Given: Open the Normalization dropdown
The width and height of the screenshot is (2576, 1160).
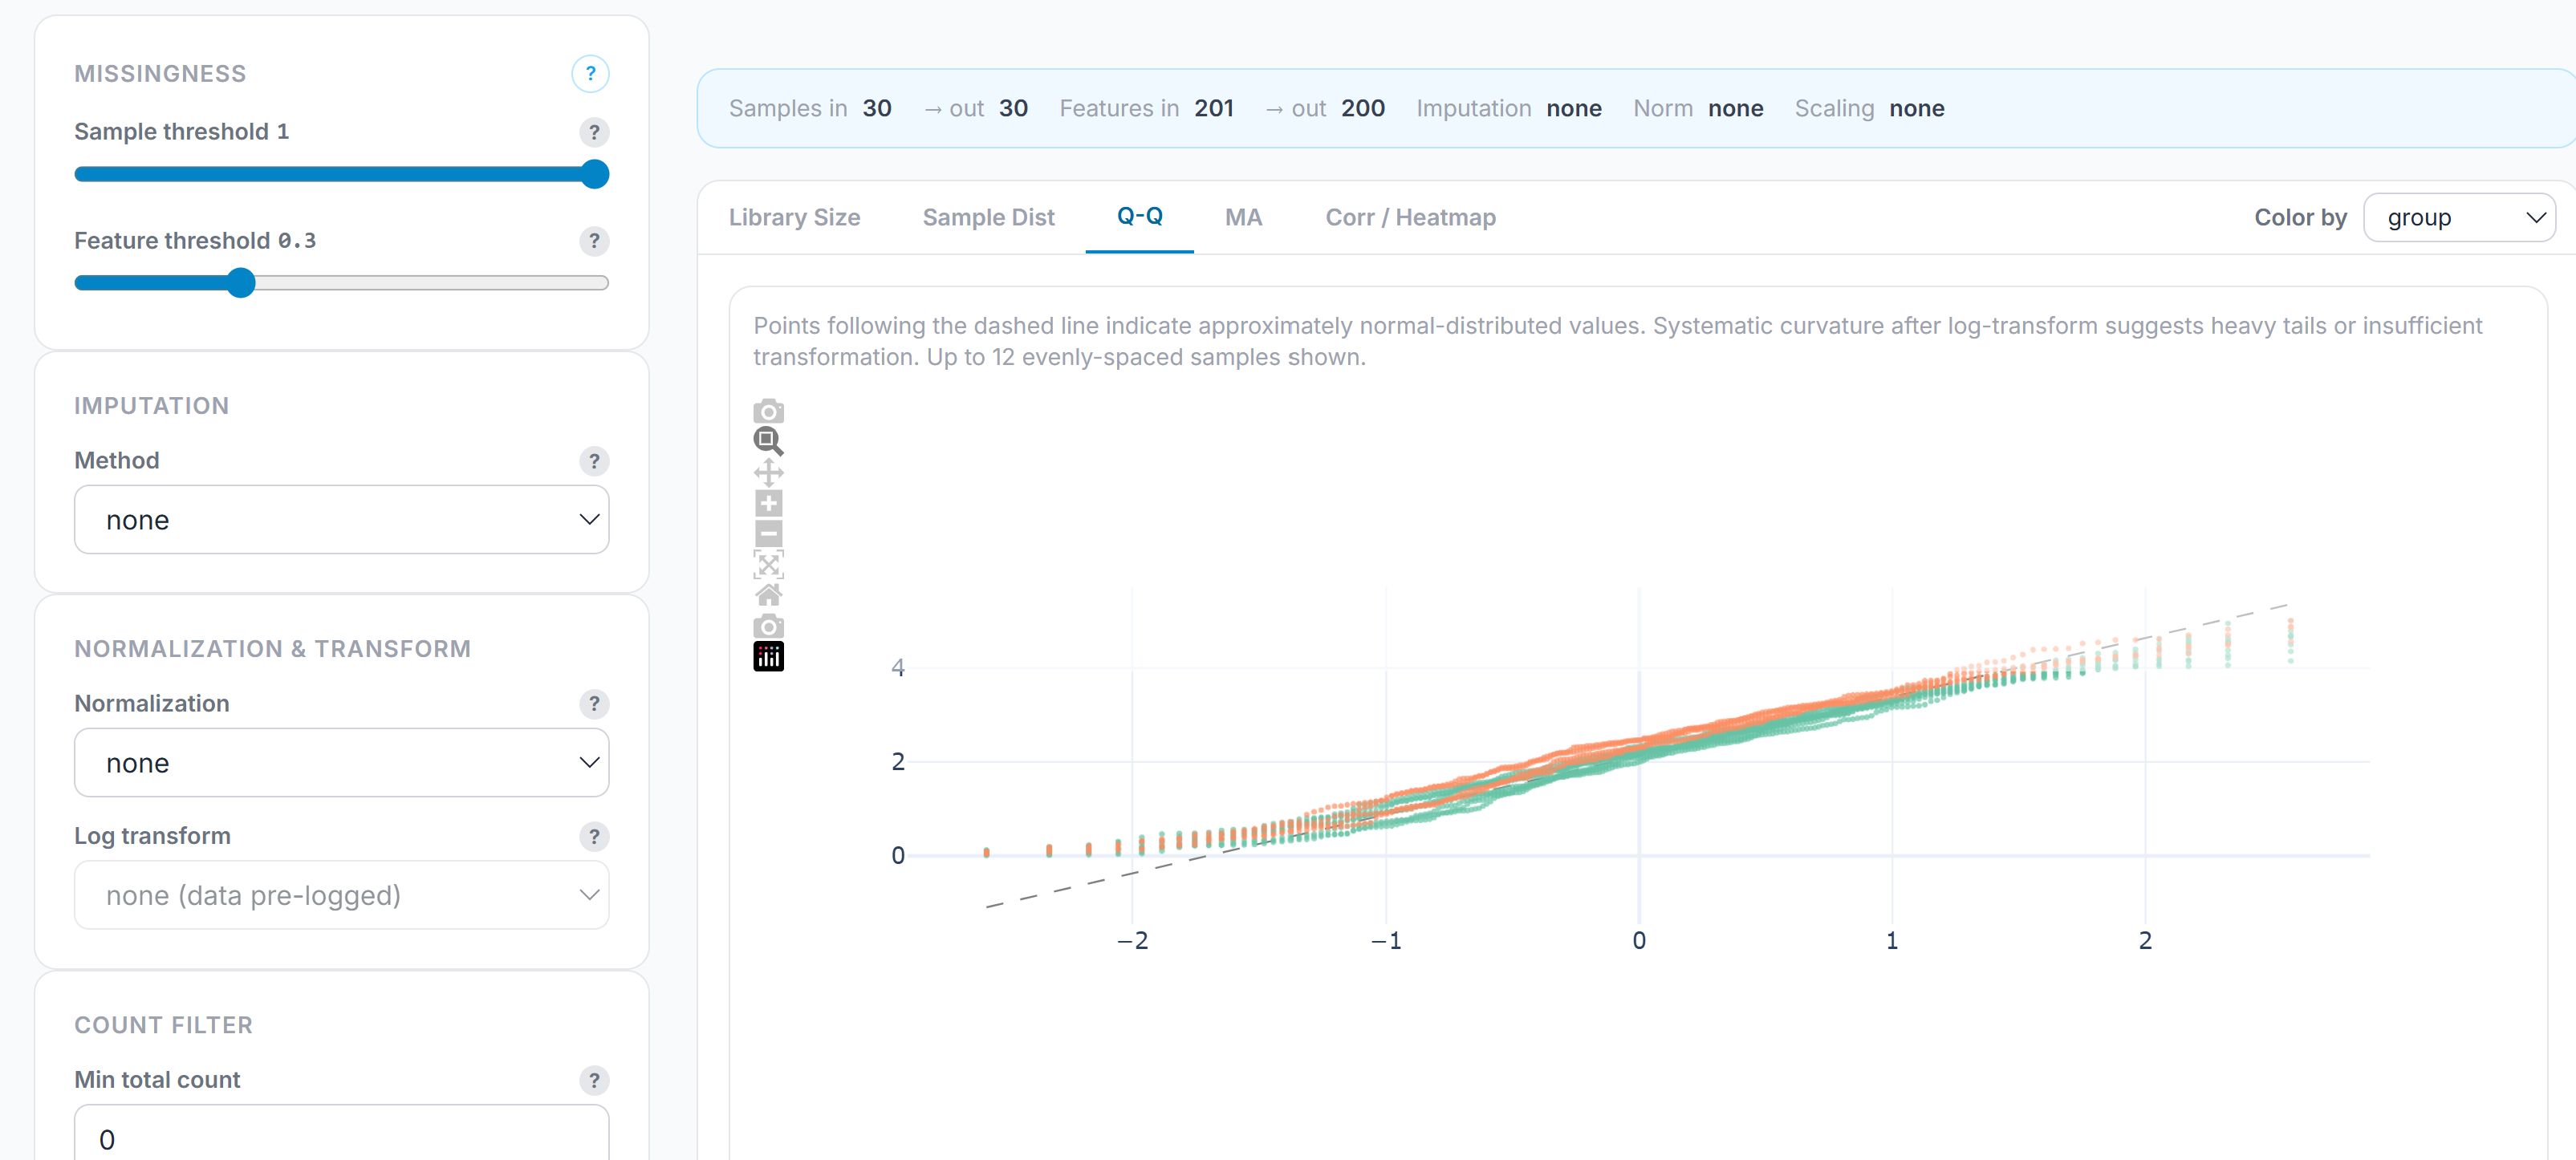Looking at the screenshot, I should coord(341,762).
